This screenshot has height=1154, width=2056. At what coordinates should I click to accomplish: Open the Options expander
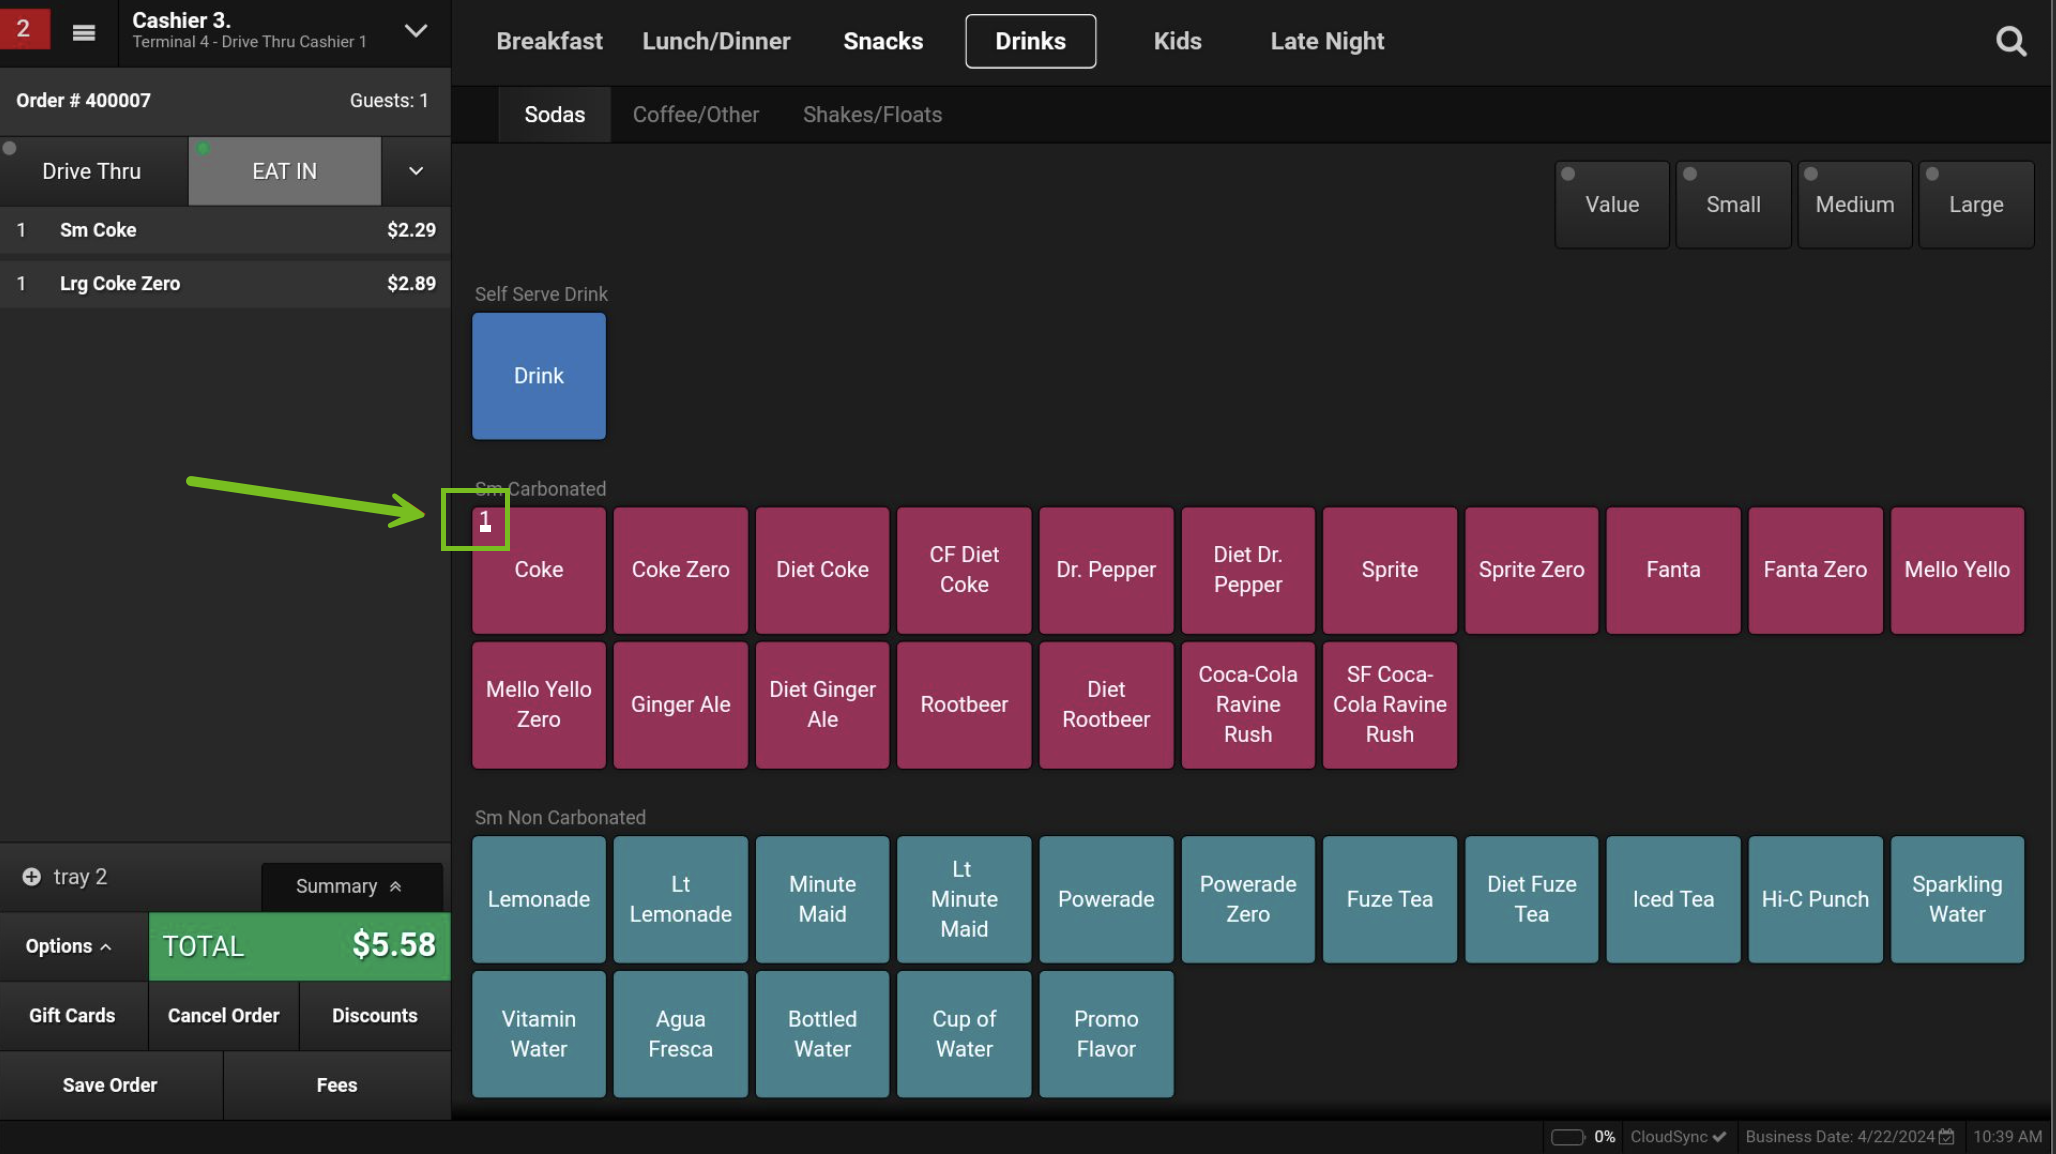point(68,946)
